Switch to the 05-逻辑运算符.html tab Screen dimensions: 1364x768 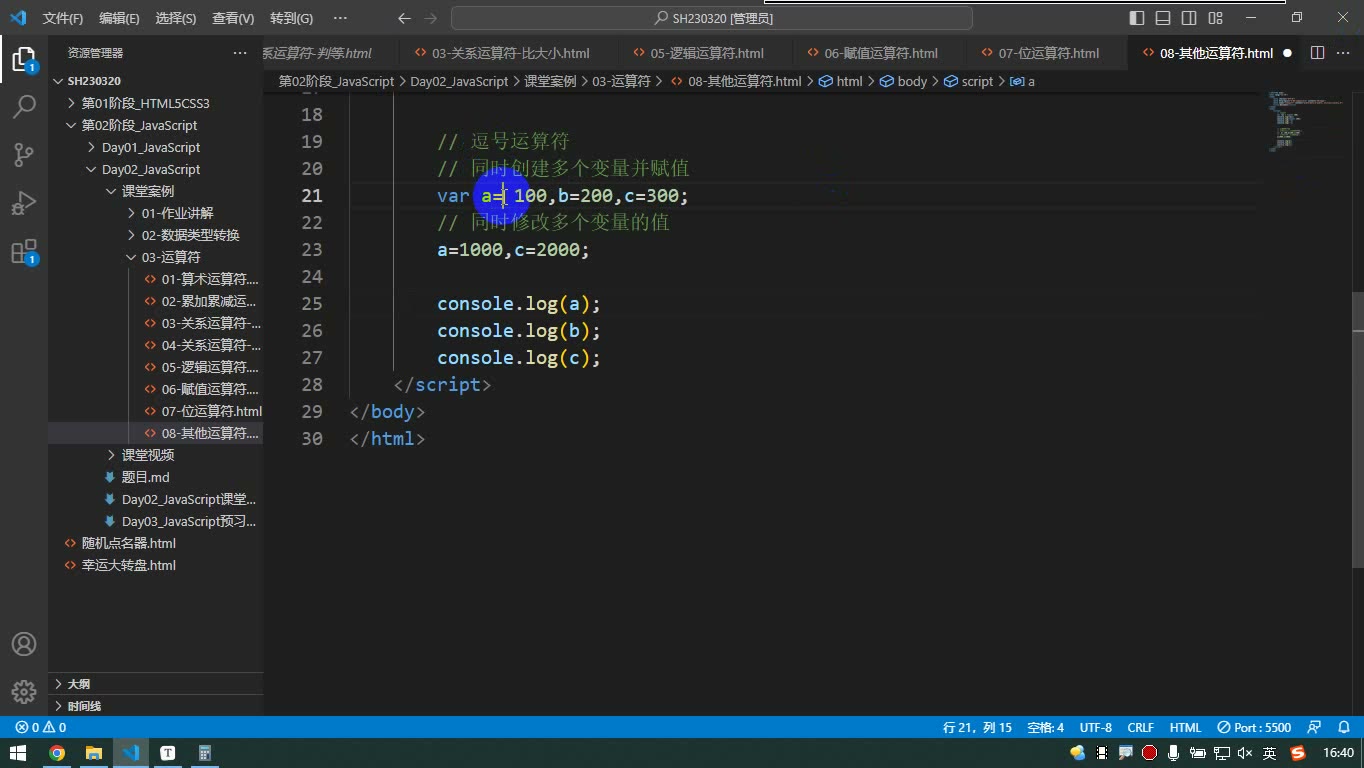[x=706, y=53]
